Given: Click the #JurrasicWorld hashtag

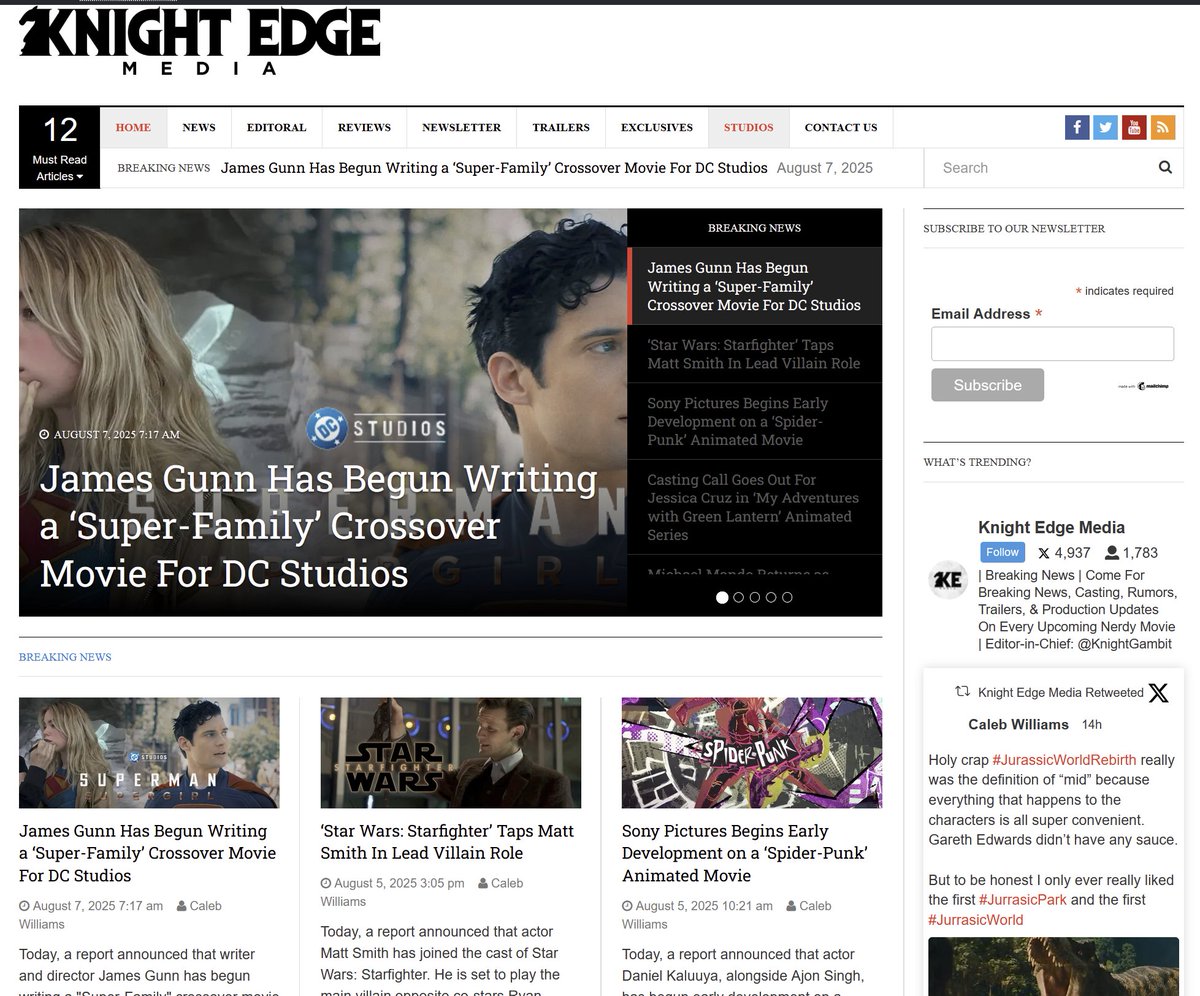Looking at the screenshot, I should (976, 920).
